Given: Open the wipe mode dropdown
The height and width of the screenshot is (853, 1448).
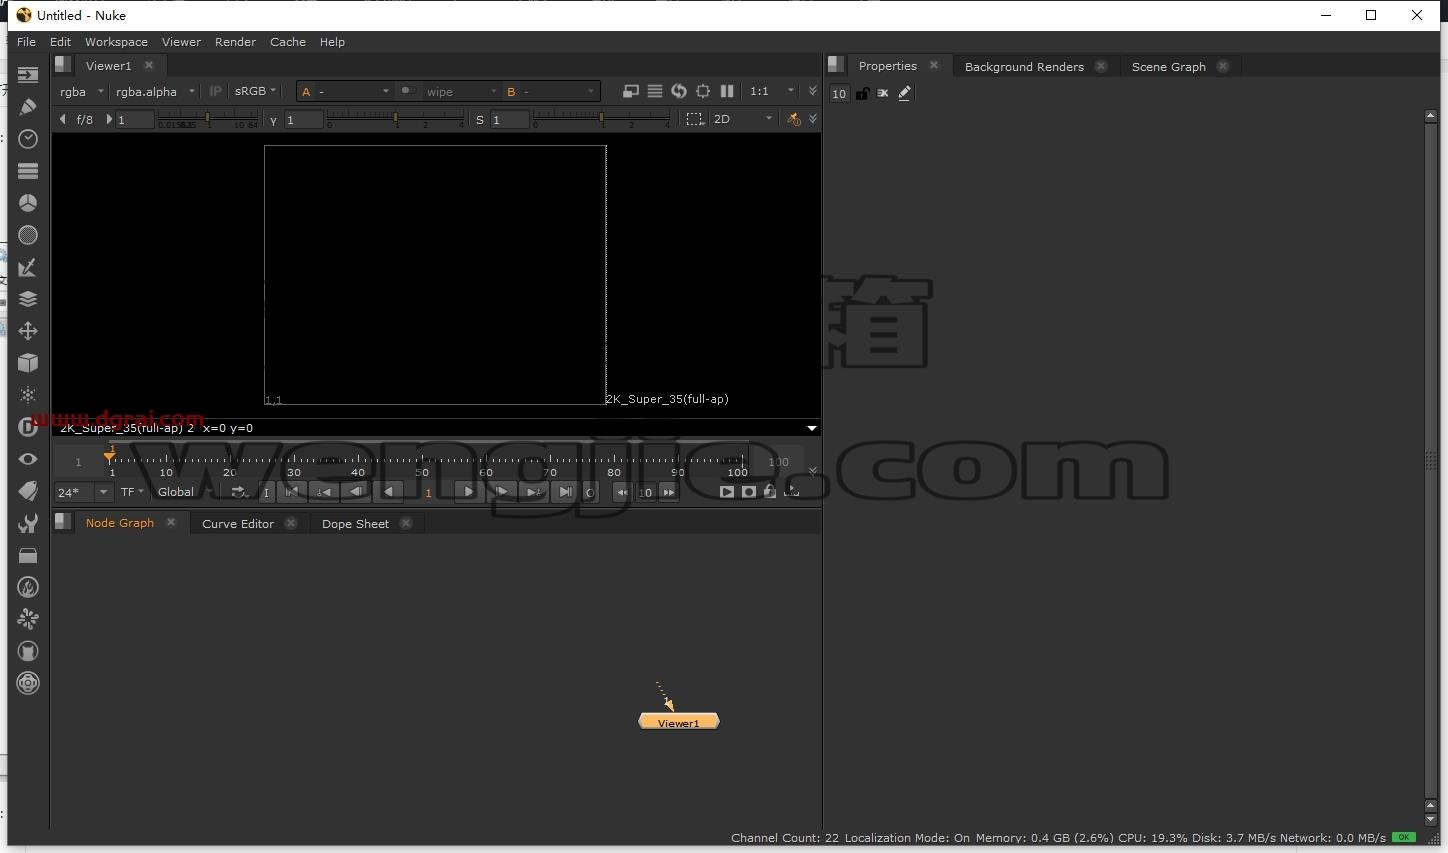Looking at the screenshot, I should point(461,91).
